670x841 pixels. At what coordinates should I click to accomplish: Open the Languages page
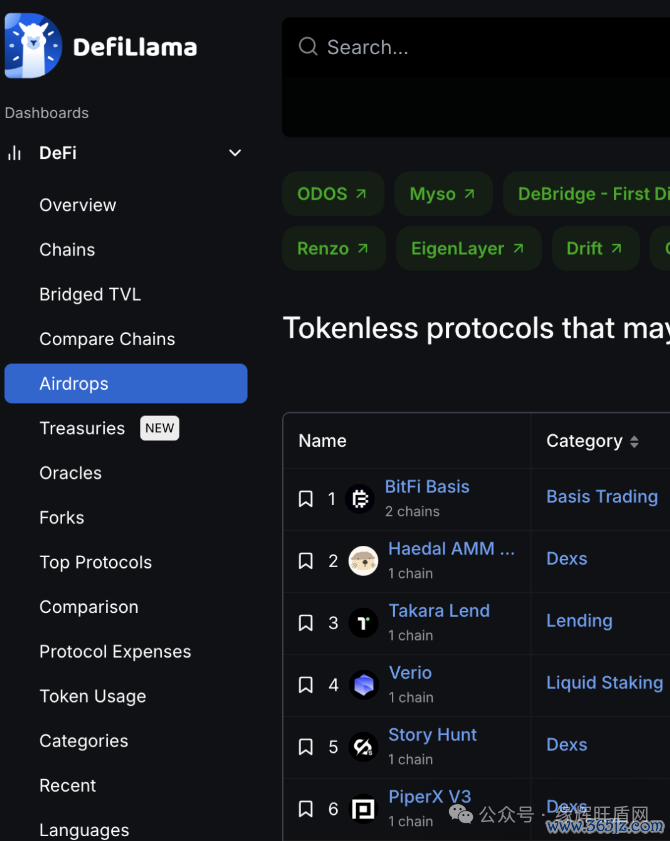pyautogui.click(x=84, y=830)
